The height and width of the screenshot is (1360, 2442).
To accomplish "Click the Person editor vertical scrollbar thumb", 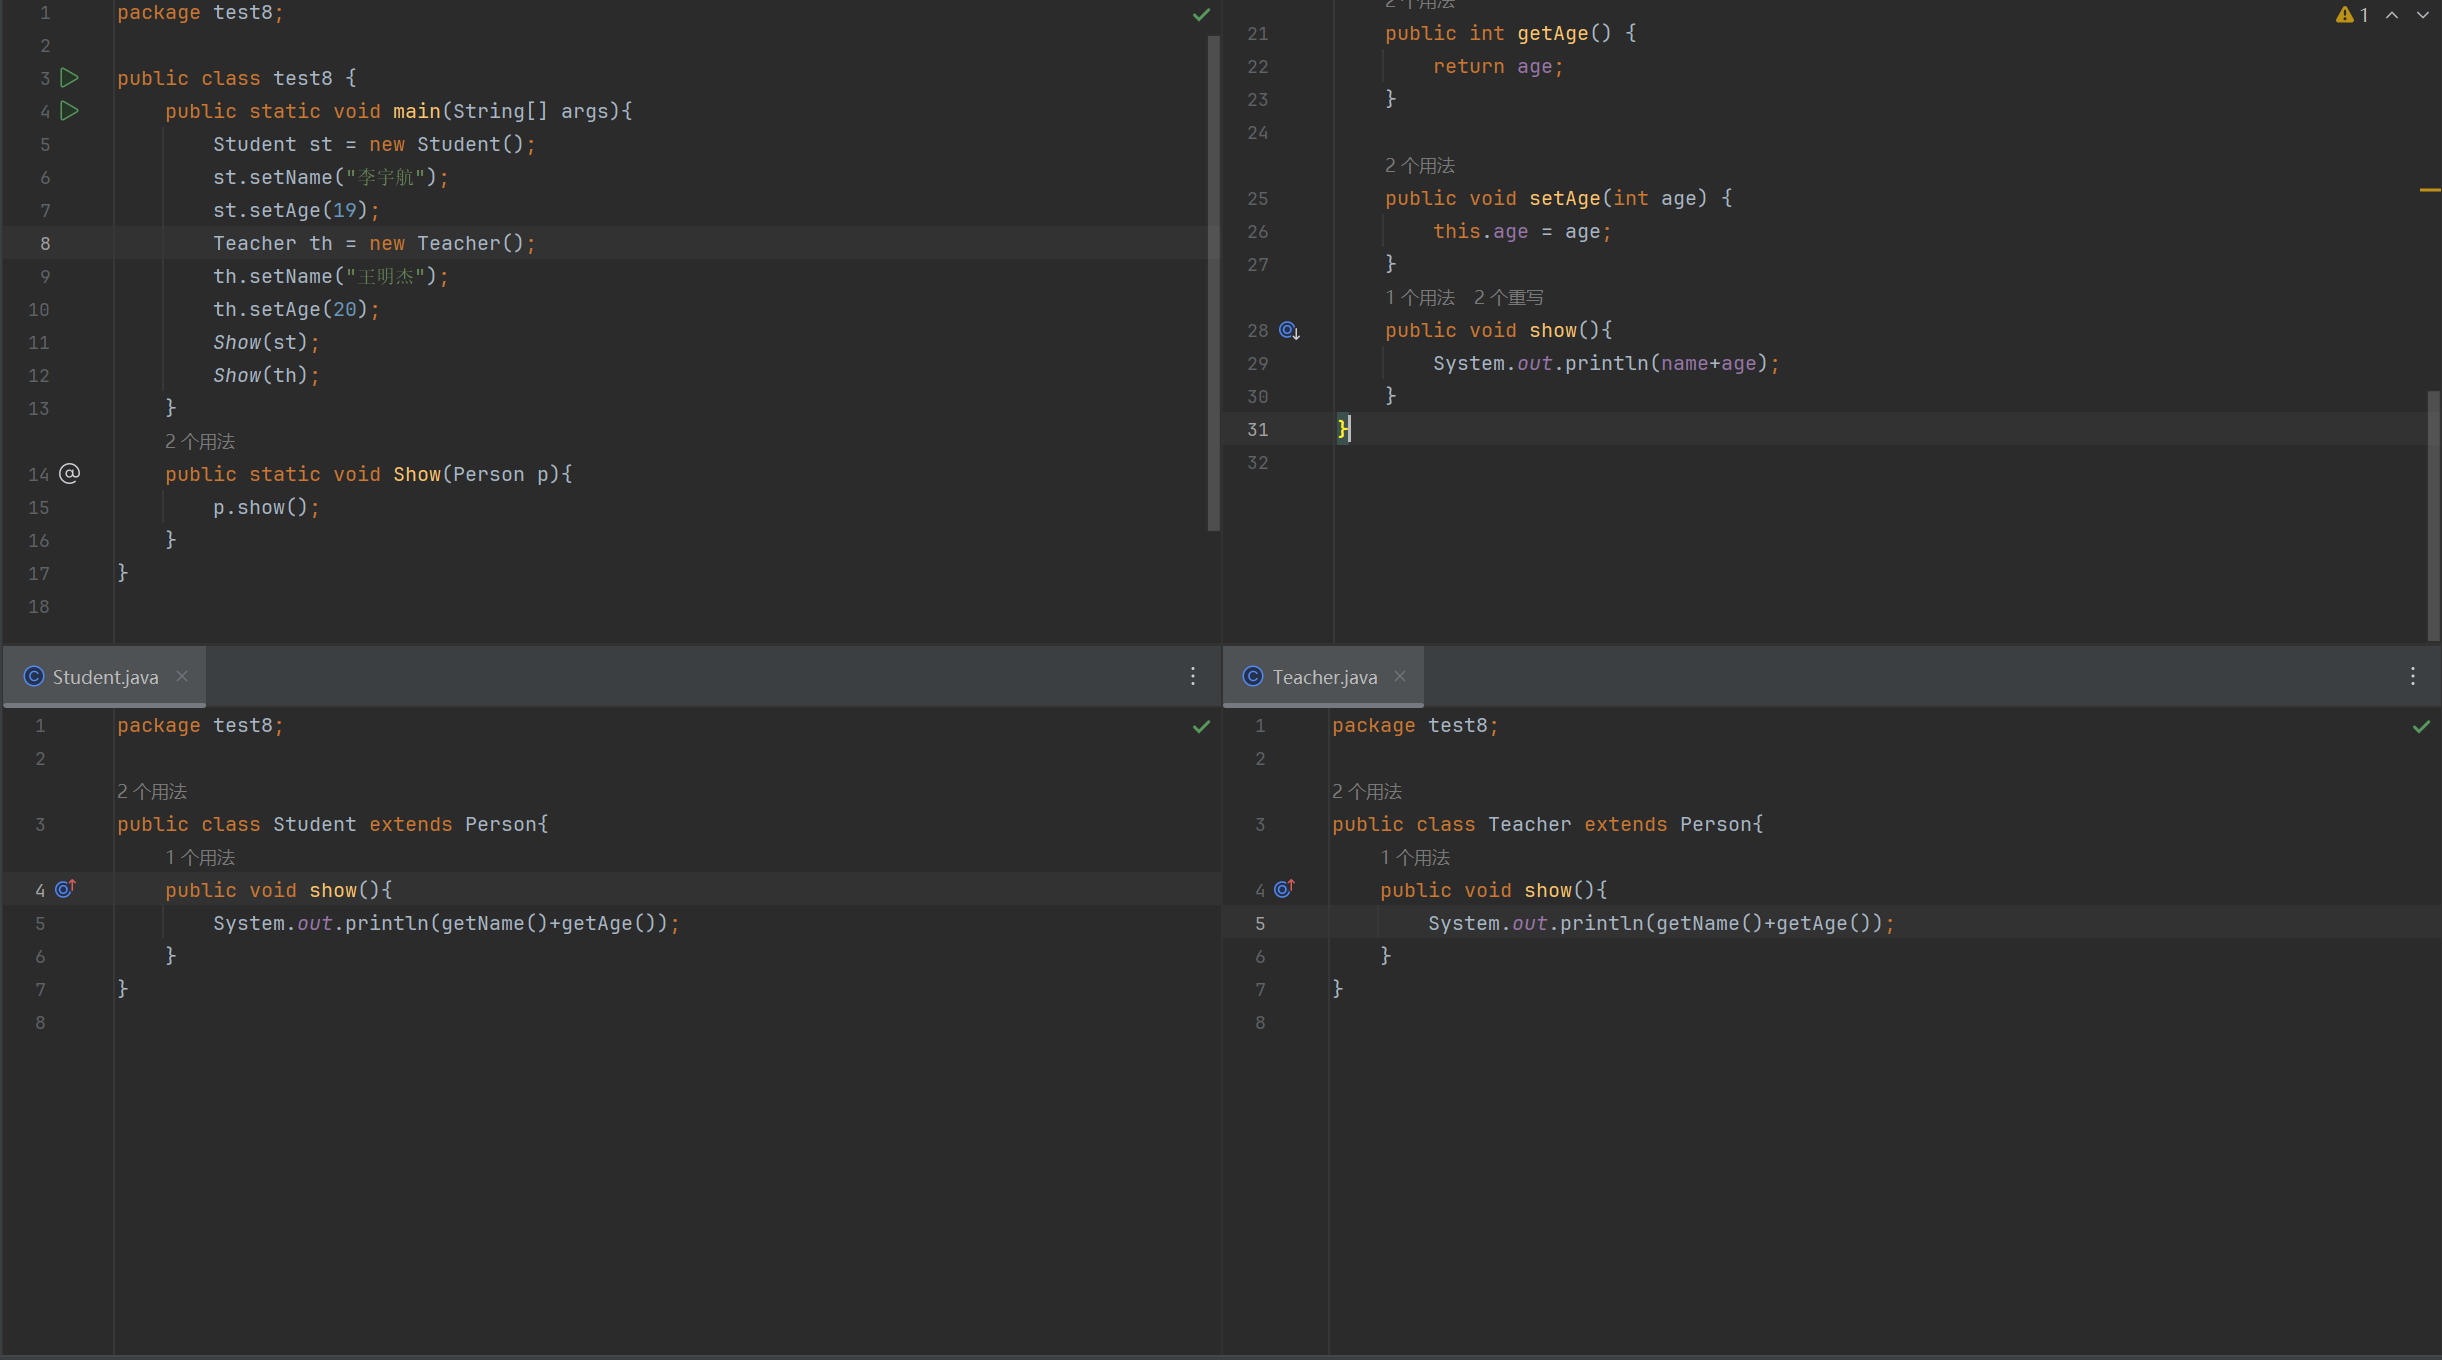I will point(2433,515).
